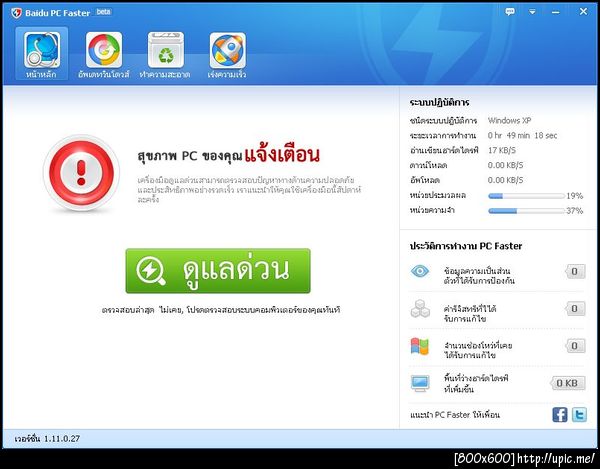Click the download speed 0.00 KB/S value
The width and height of the screenshot is (600, 469).
pos(505,165)
